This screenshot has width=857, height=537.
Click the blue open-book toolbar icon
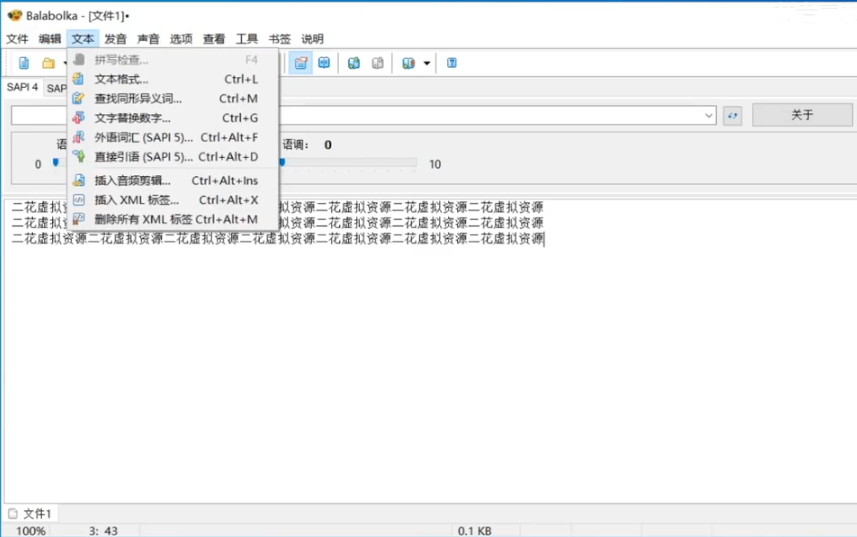[324, 63]
